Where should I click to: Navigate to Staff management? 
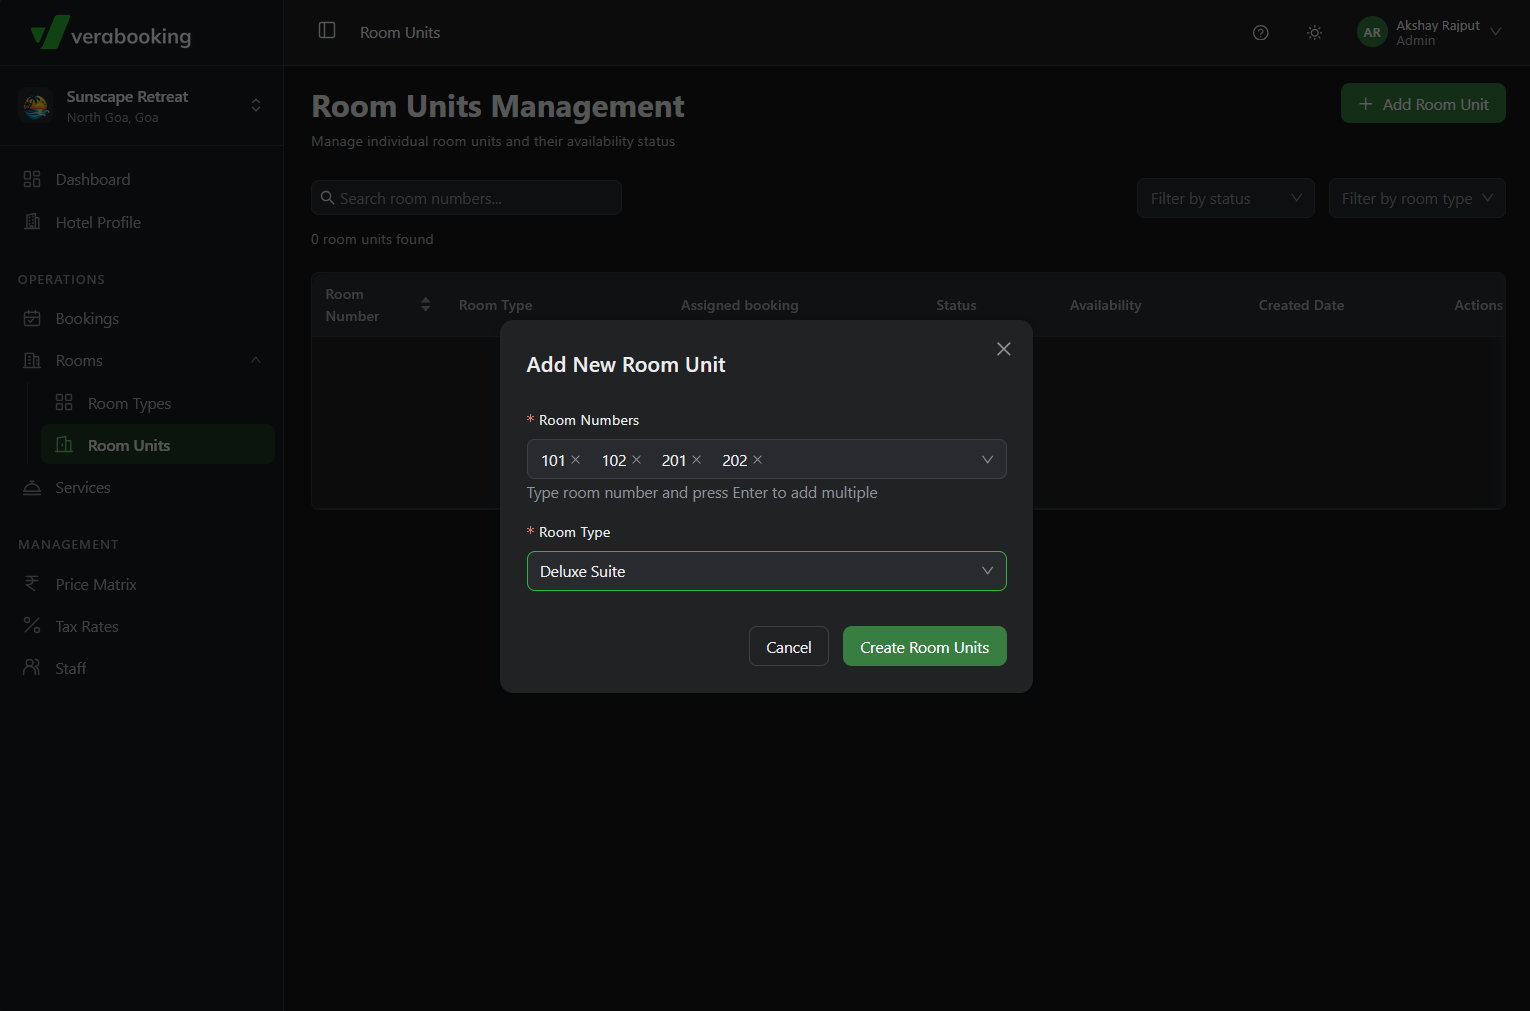pos(141,669)
